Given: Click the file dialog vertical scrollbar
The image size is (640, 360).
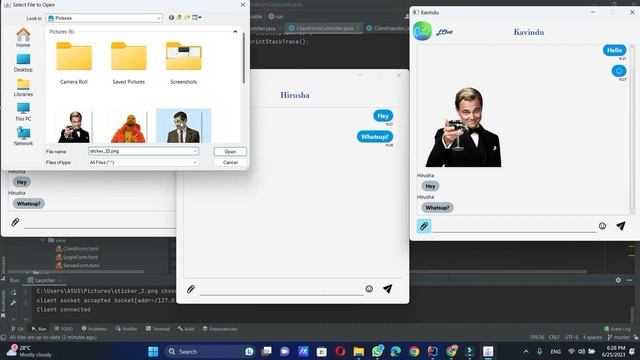Looking at the screenshot, I should point(244,58).
